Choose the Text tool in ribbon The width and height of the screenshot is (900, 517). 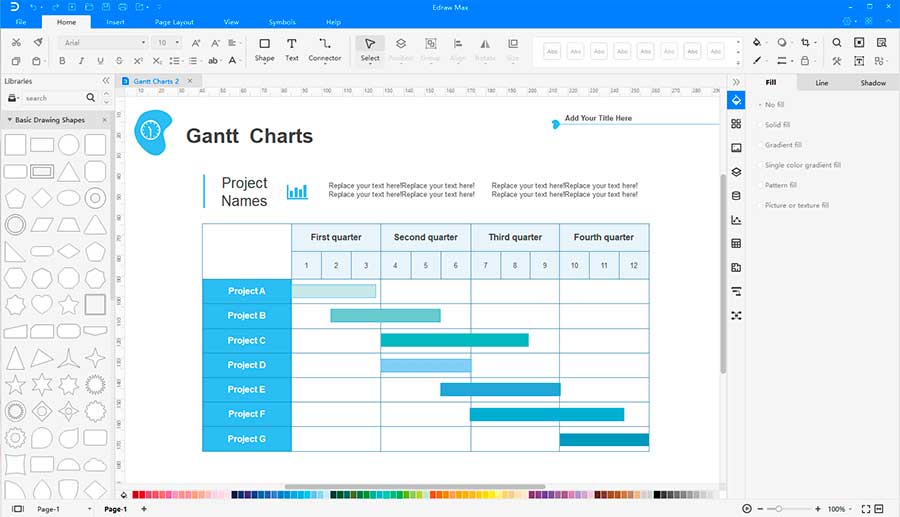292,49
